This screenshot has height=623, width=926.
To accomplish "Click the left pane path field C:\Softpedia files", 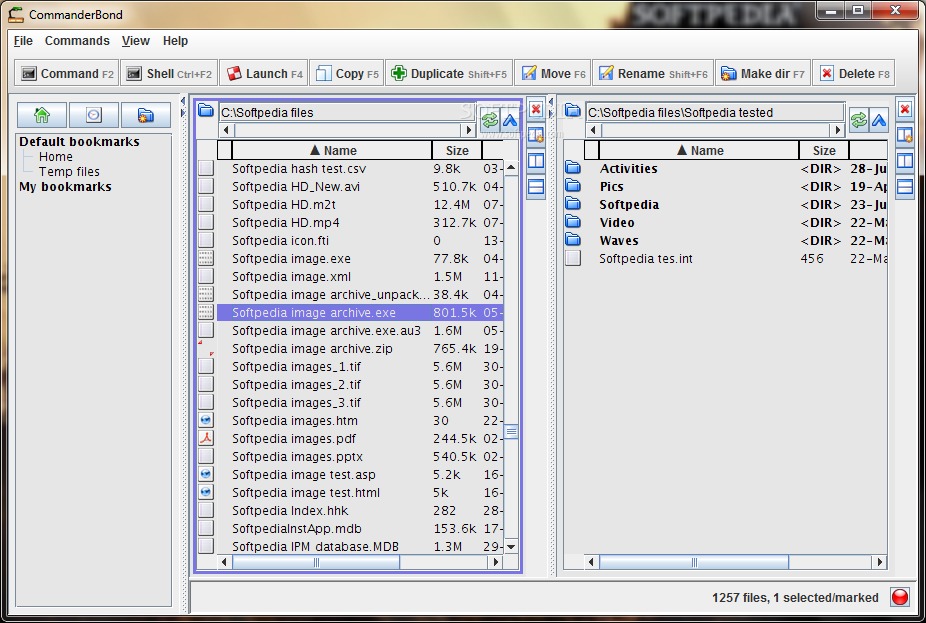I will click(348, 112).
